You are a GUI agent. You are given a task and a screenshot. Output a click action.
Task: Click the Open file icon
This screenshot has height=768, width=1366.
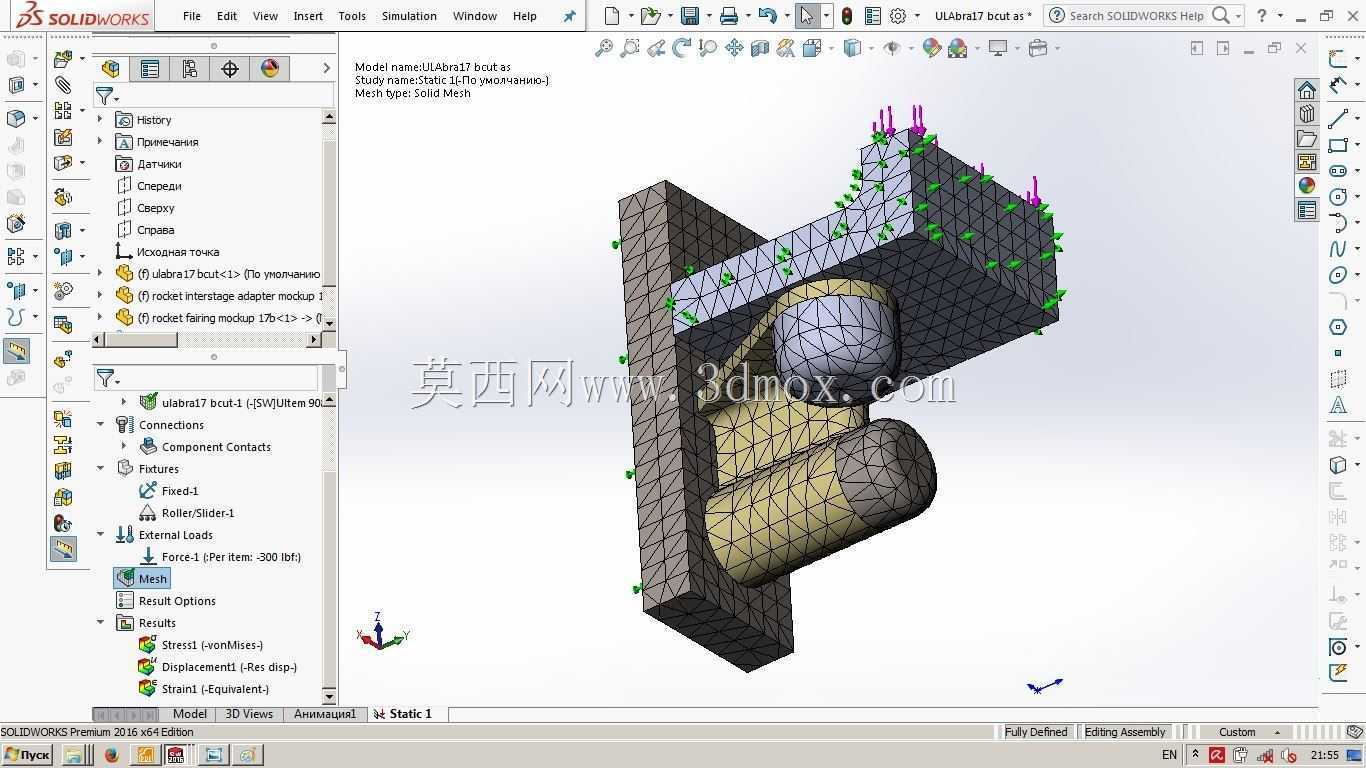[651, 16]
